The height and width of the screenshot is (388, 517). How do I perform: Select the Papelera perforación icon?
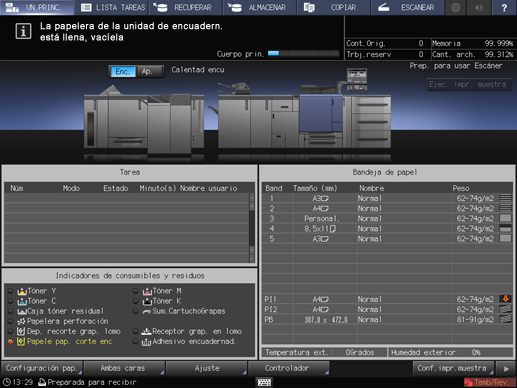pyautogui.click(x=21, y=321)
